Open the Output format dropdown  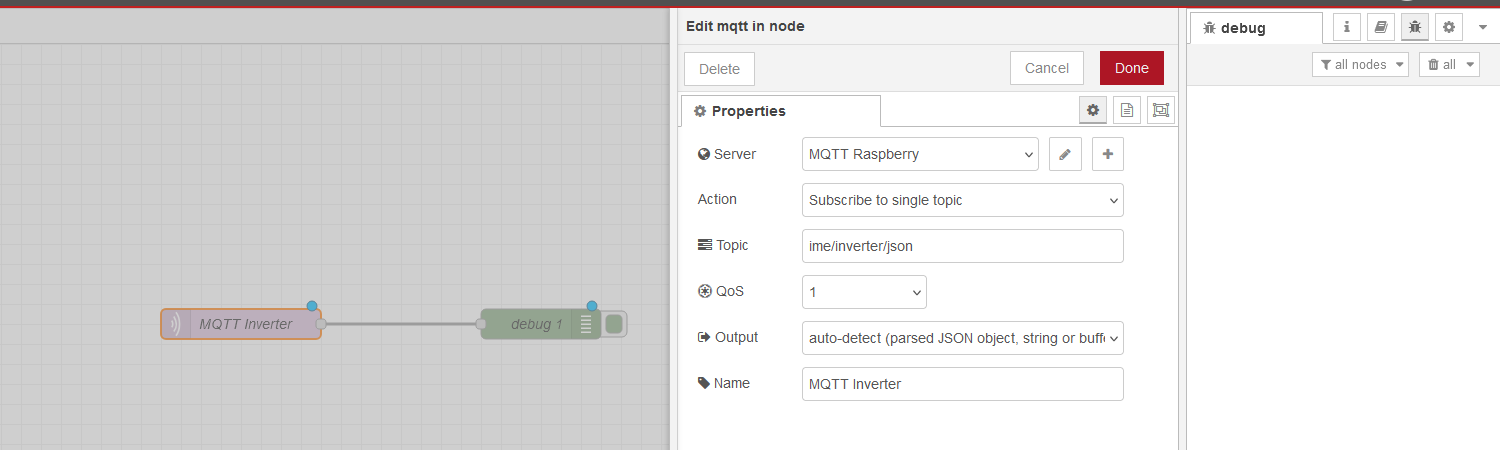click(x=963, y=338)
